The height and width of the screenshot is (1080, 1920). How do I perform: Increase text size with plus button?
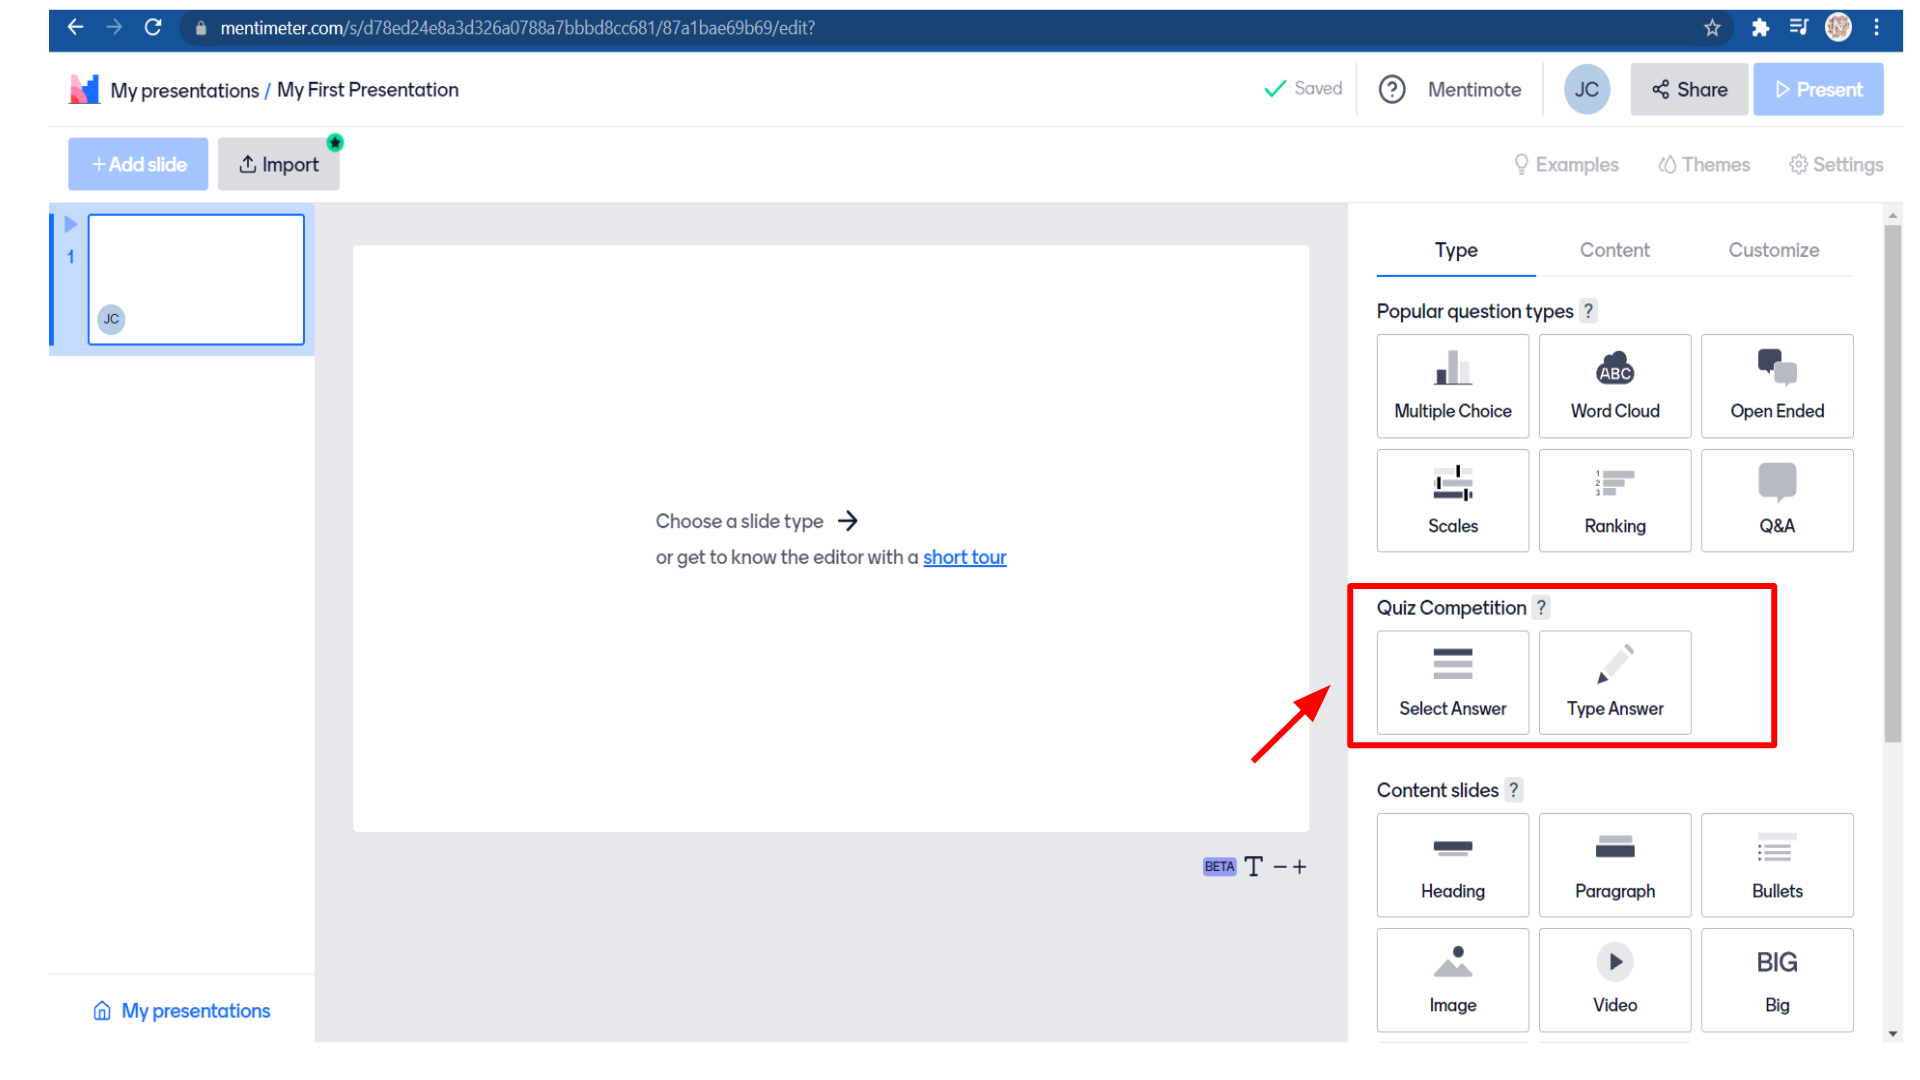tap(1299, 867)
